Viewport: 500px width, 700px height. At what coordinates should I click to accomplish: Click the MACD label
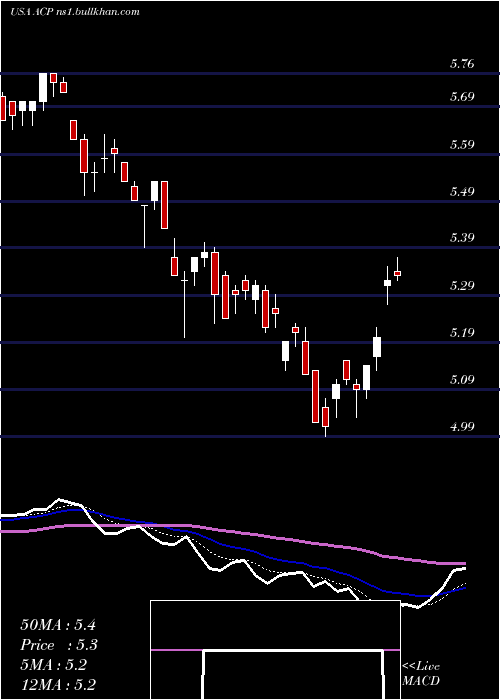tap(421, 681)
